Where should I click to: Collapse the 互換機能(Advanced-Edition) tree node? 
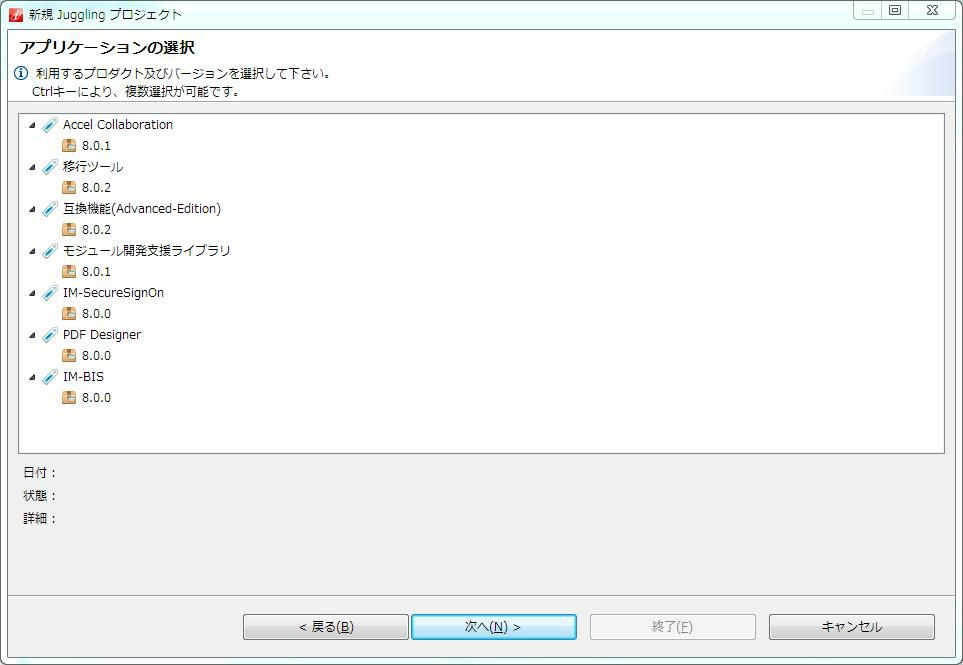[33, 209]
